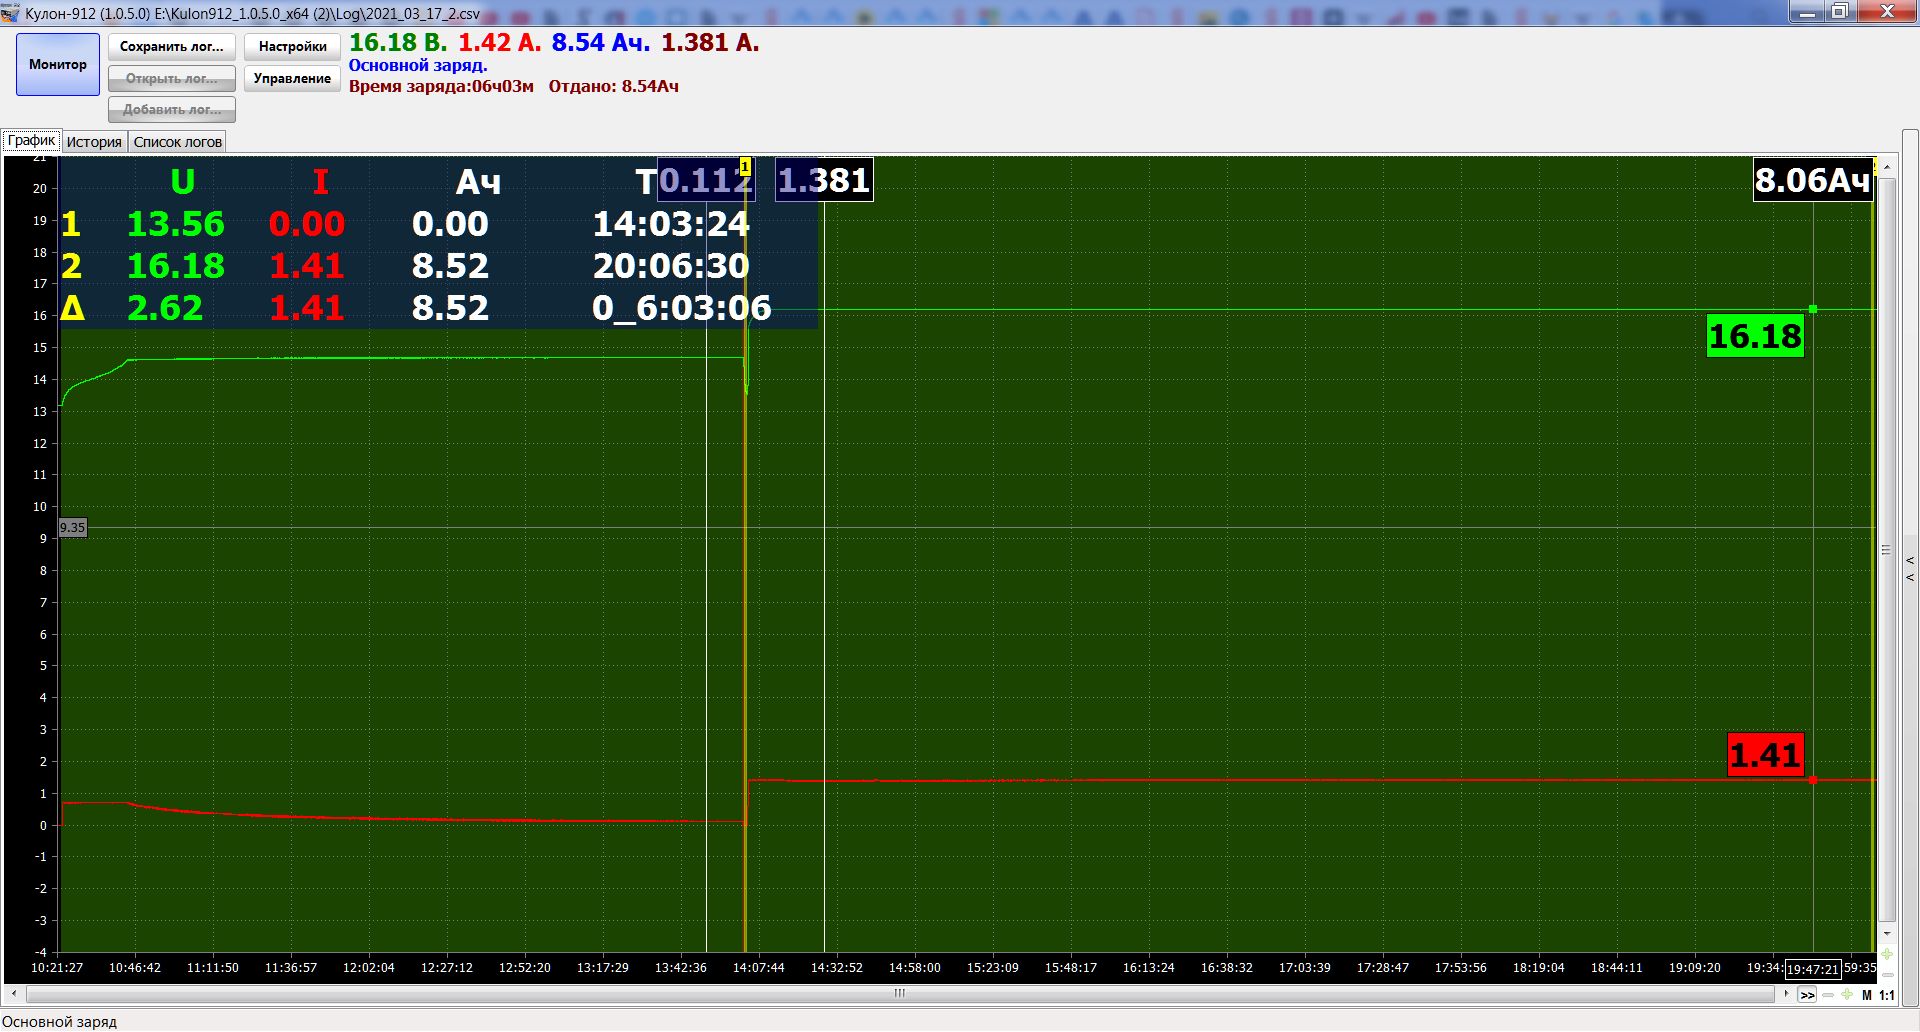1920x1032 pixels.
Task: Toggle the Монитор button
Action: pos(58,64)
